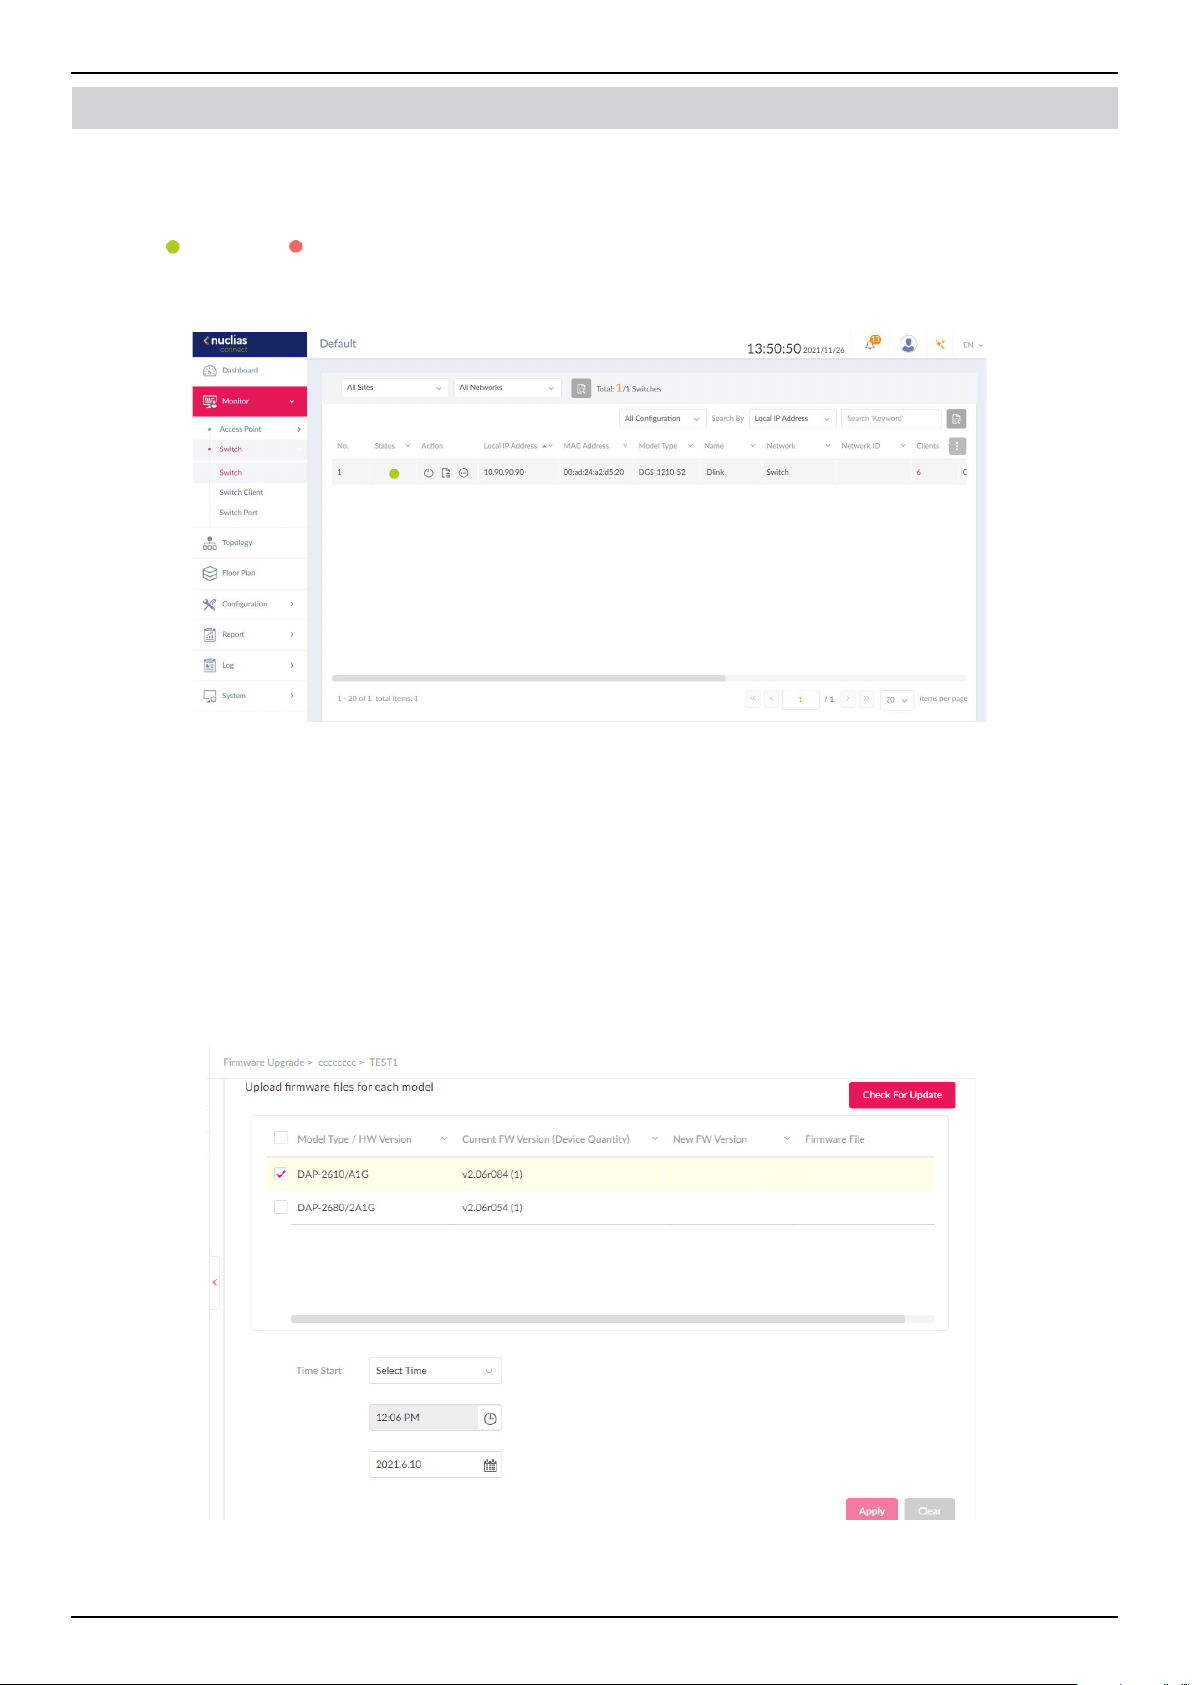Go to first page double-arrow icon
The image size is (1192, 1685).
click(753, 699)
